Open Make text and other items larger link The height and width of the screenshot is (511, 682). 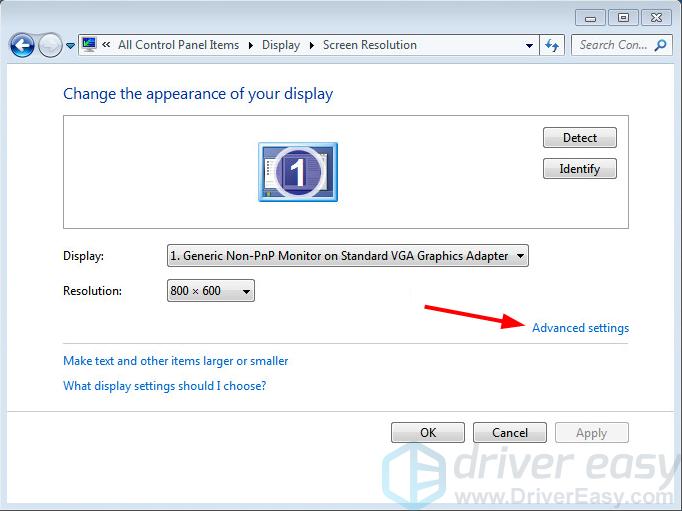tap(175, 361)
